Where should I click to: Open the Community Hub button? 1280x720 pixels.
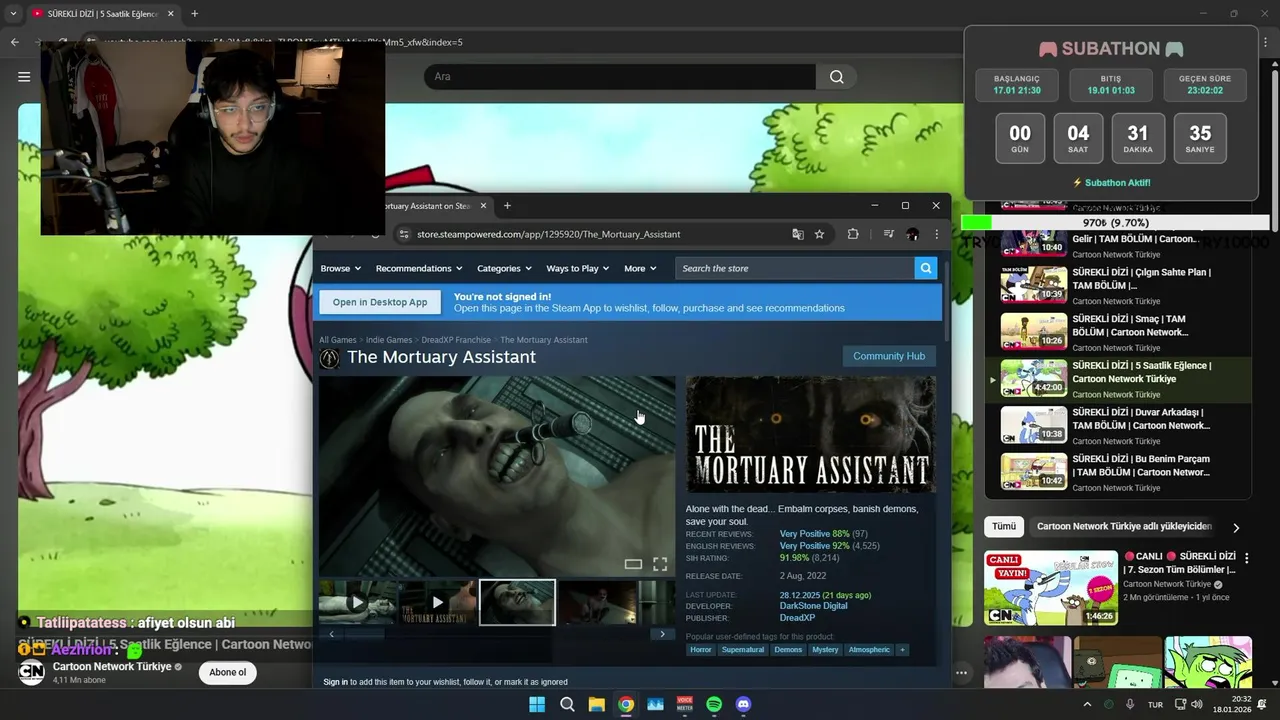click(889, 356)
